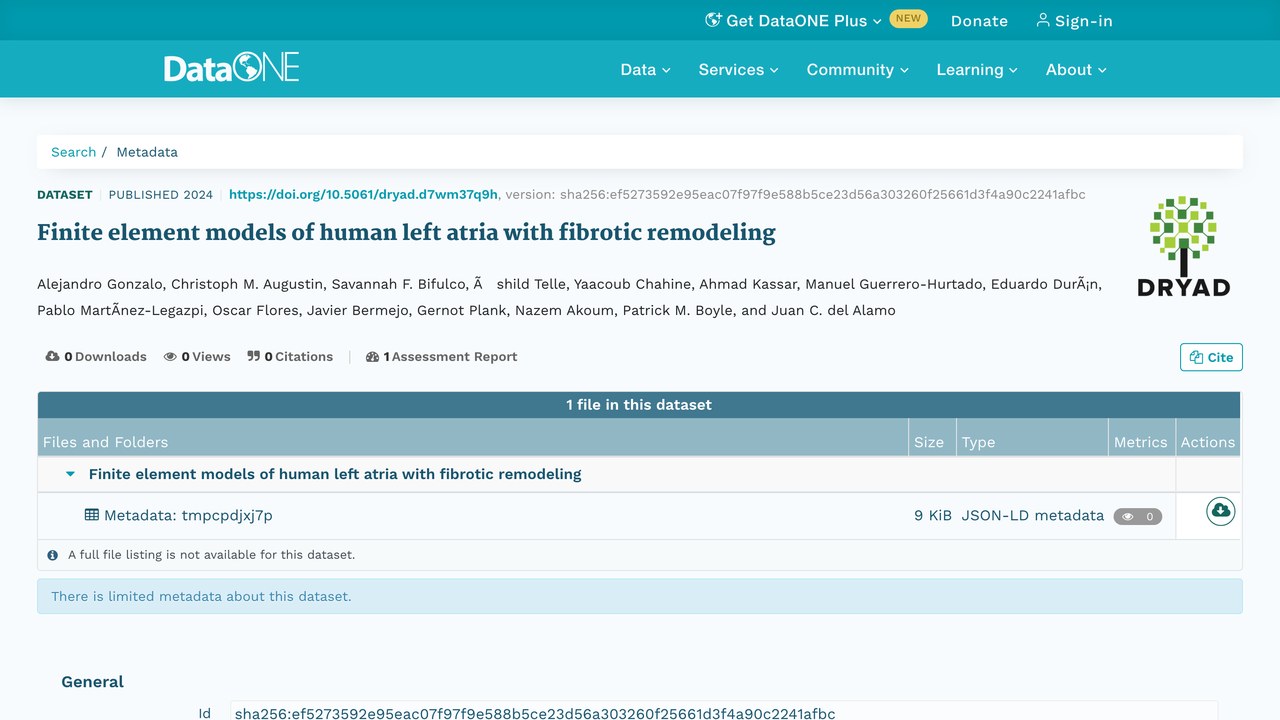The height and width of the screenshot is (720, 1280).
Task: Click the '1 file in this dataset' banner
Action: (639, 405)
